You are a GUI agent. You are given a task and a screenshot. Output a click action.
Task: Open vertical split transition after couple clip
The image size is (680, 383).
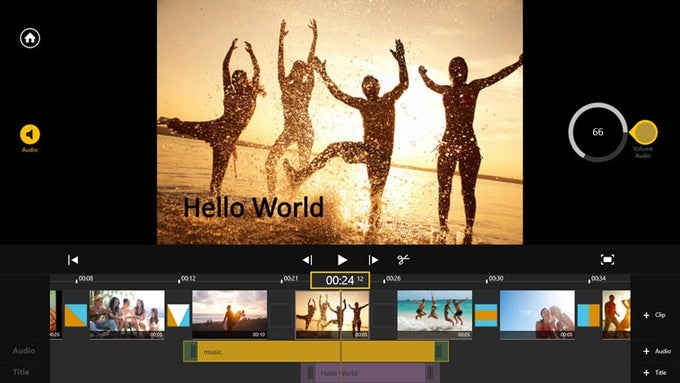point(588,315)
